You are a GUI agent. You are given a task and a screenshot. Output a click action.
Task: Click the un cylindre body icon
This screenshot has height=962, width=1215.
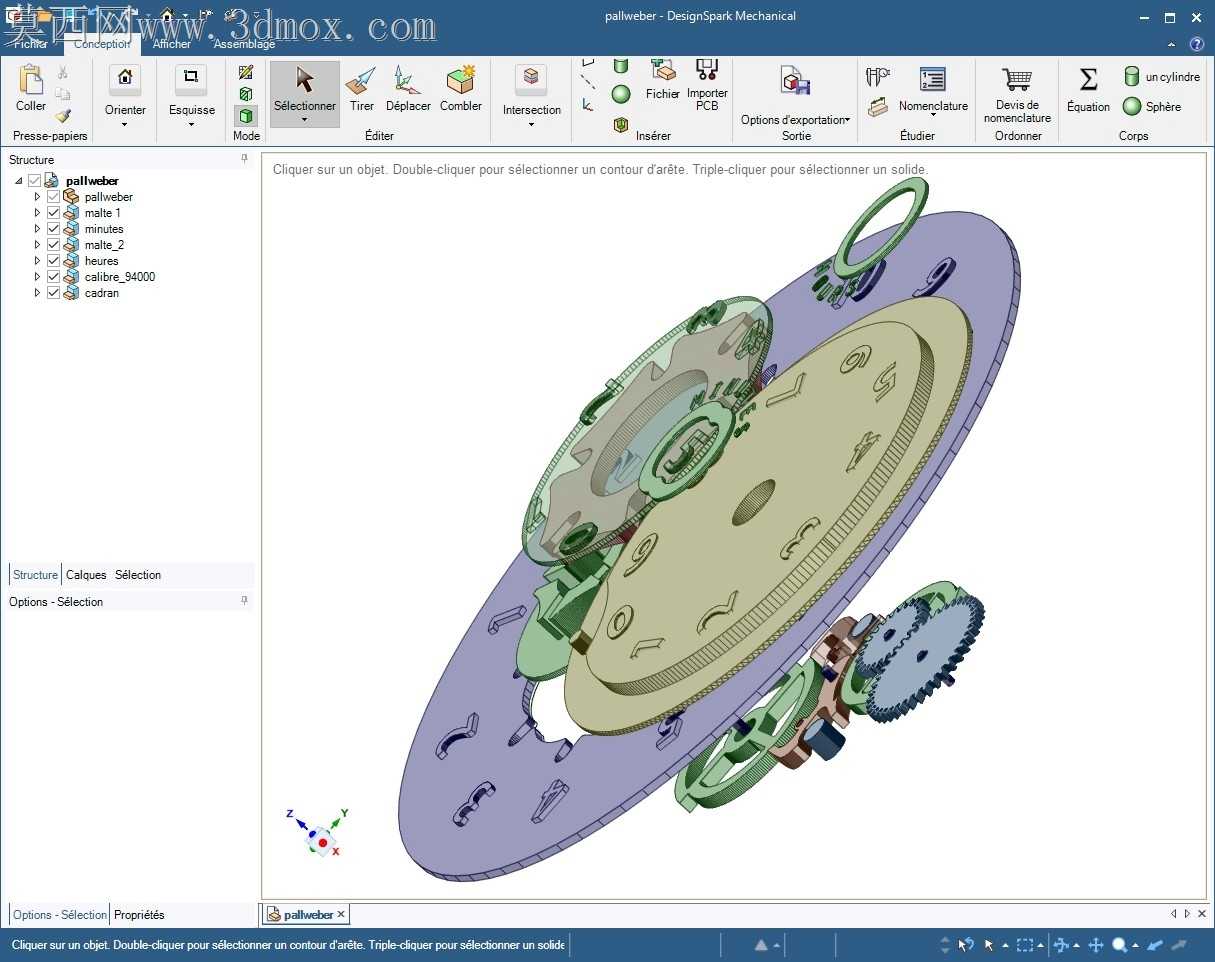(1132, 76)
